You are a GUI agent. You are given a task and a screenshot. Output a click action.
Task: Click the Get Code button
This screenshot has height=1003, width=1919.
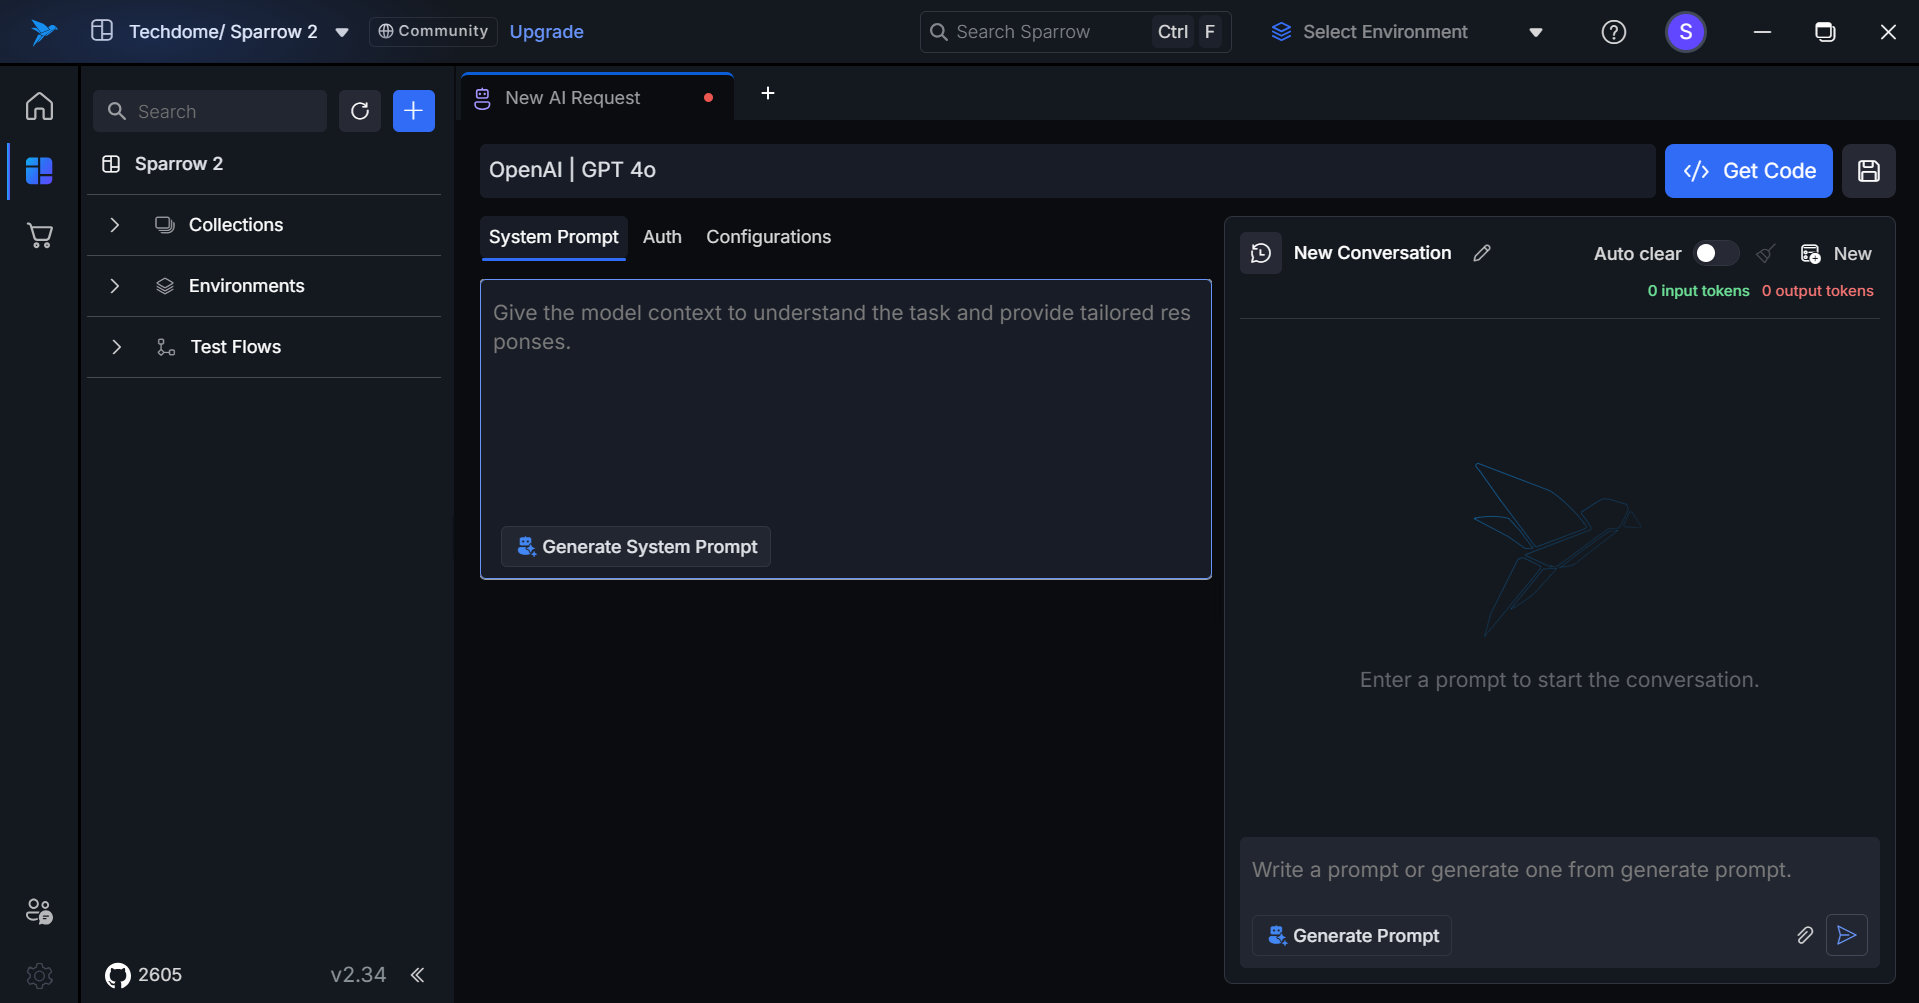1748,171
